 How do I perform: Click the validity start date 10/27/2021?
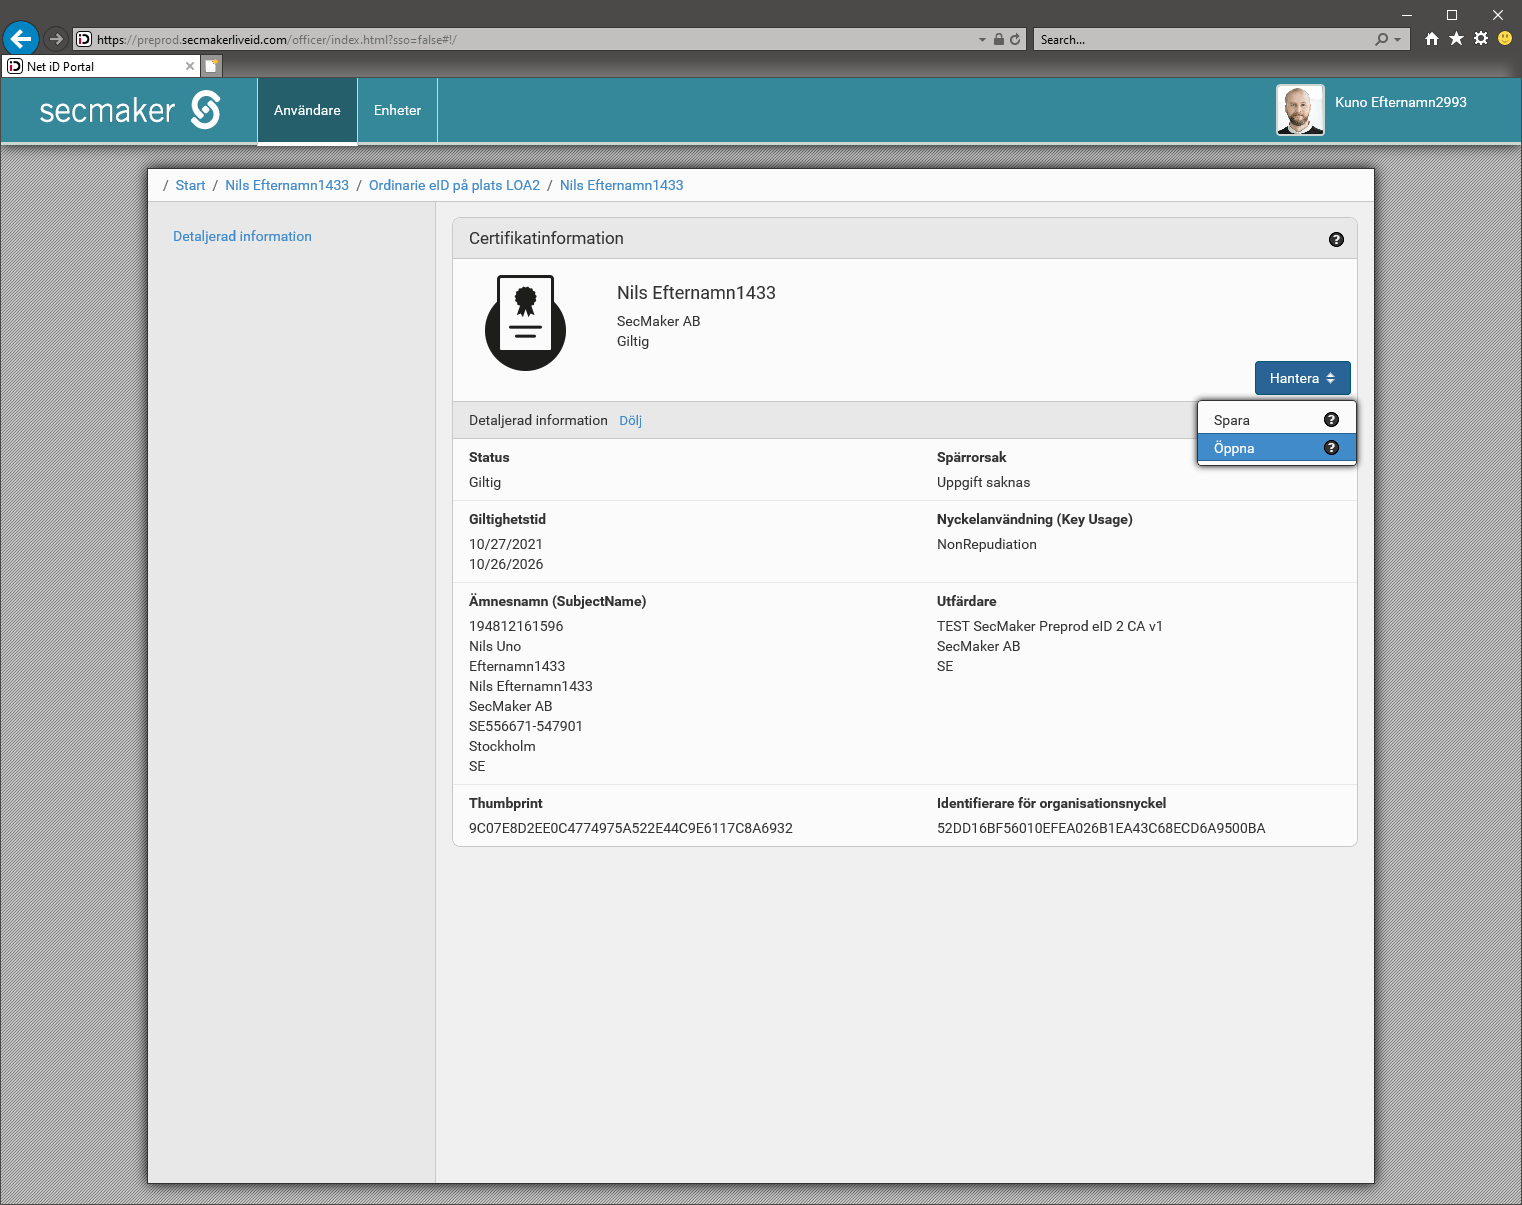[x=506, y=544]
